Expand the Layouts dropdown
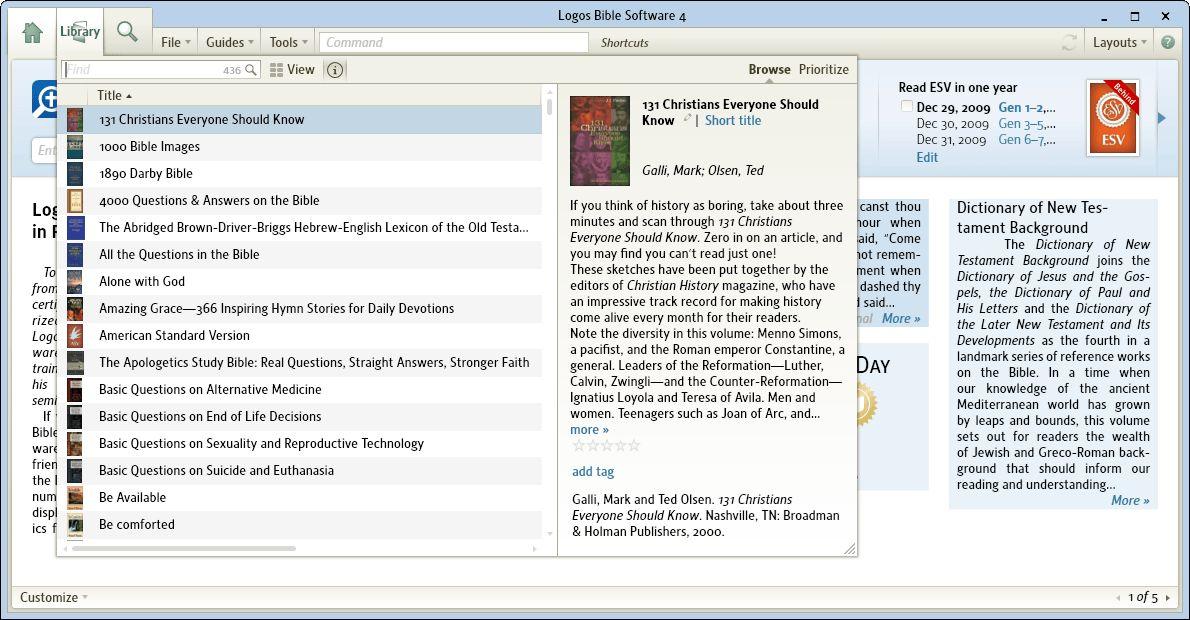Screen dimensions: 1190x620 (1119, 42)
